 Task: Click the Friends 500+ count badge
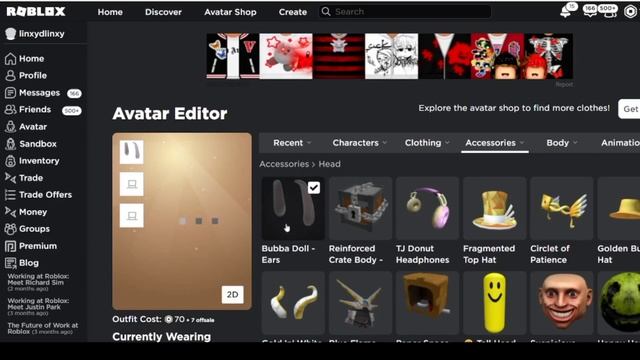tap(71, 111)
